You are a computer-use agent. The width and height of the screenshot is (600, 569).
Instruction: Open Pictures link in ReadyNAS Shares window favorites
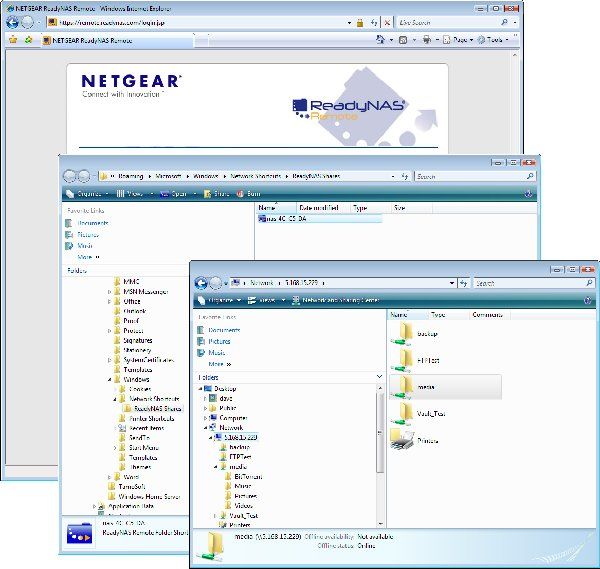click(x=88, y=235)
